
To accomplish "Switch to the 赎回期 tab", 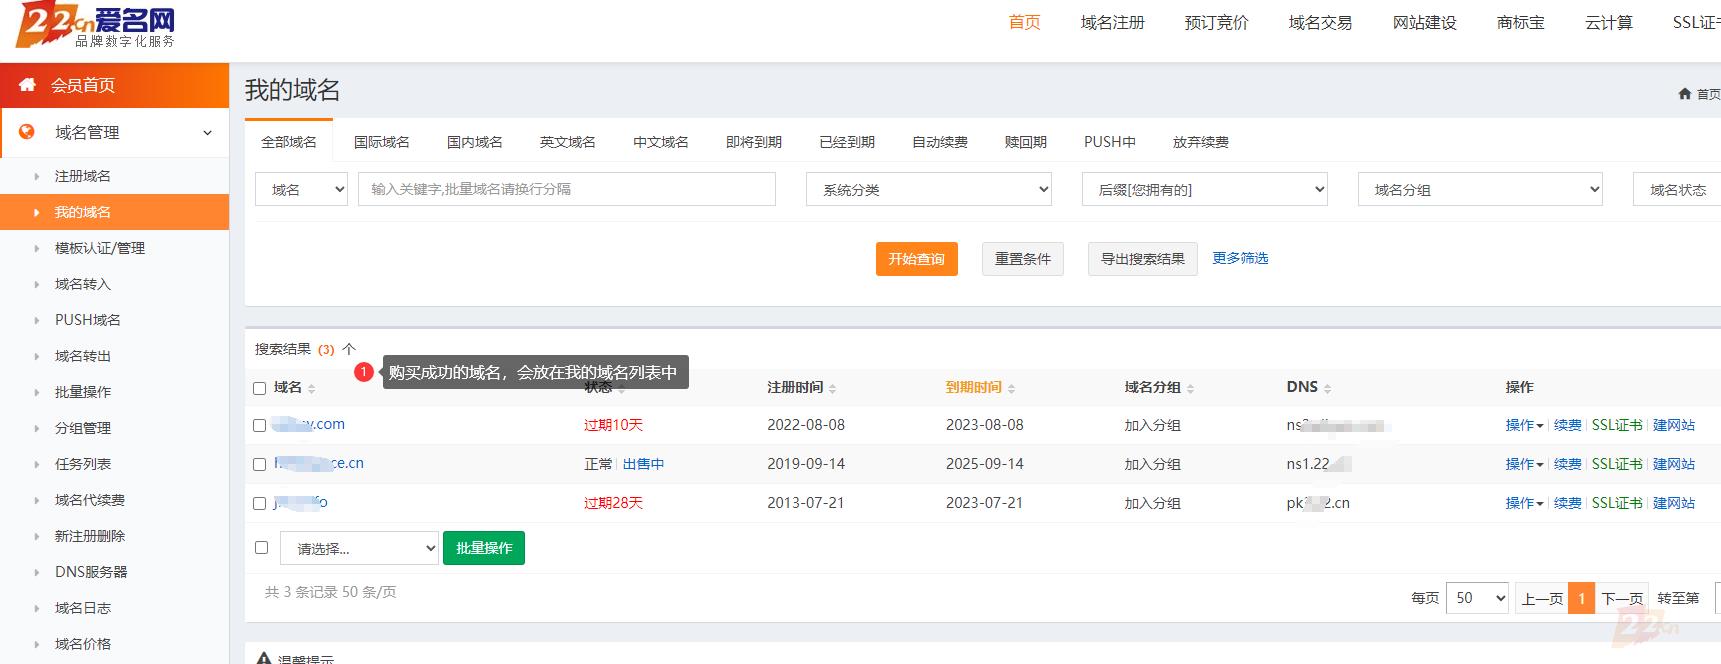I will tap(1026, 142).
